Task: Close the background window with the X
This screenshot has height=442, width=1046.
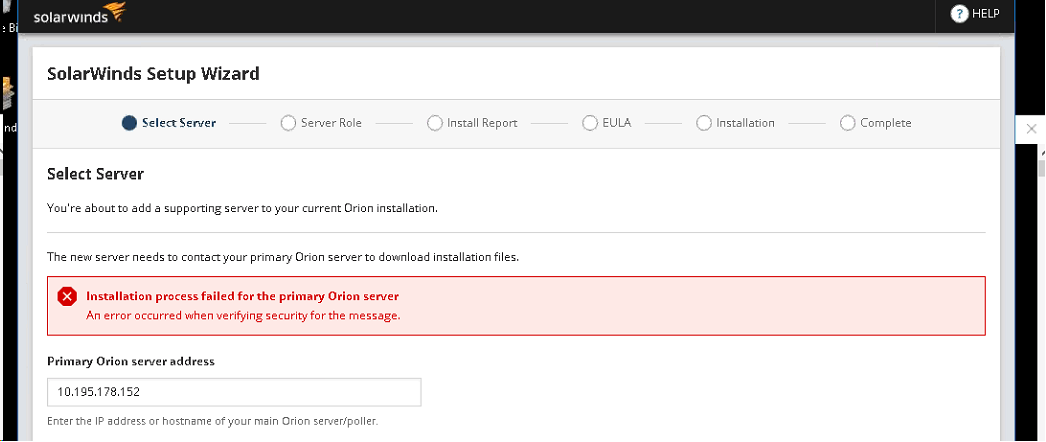Action: tap(1032, 129)
